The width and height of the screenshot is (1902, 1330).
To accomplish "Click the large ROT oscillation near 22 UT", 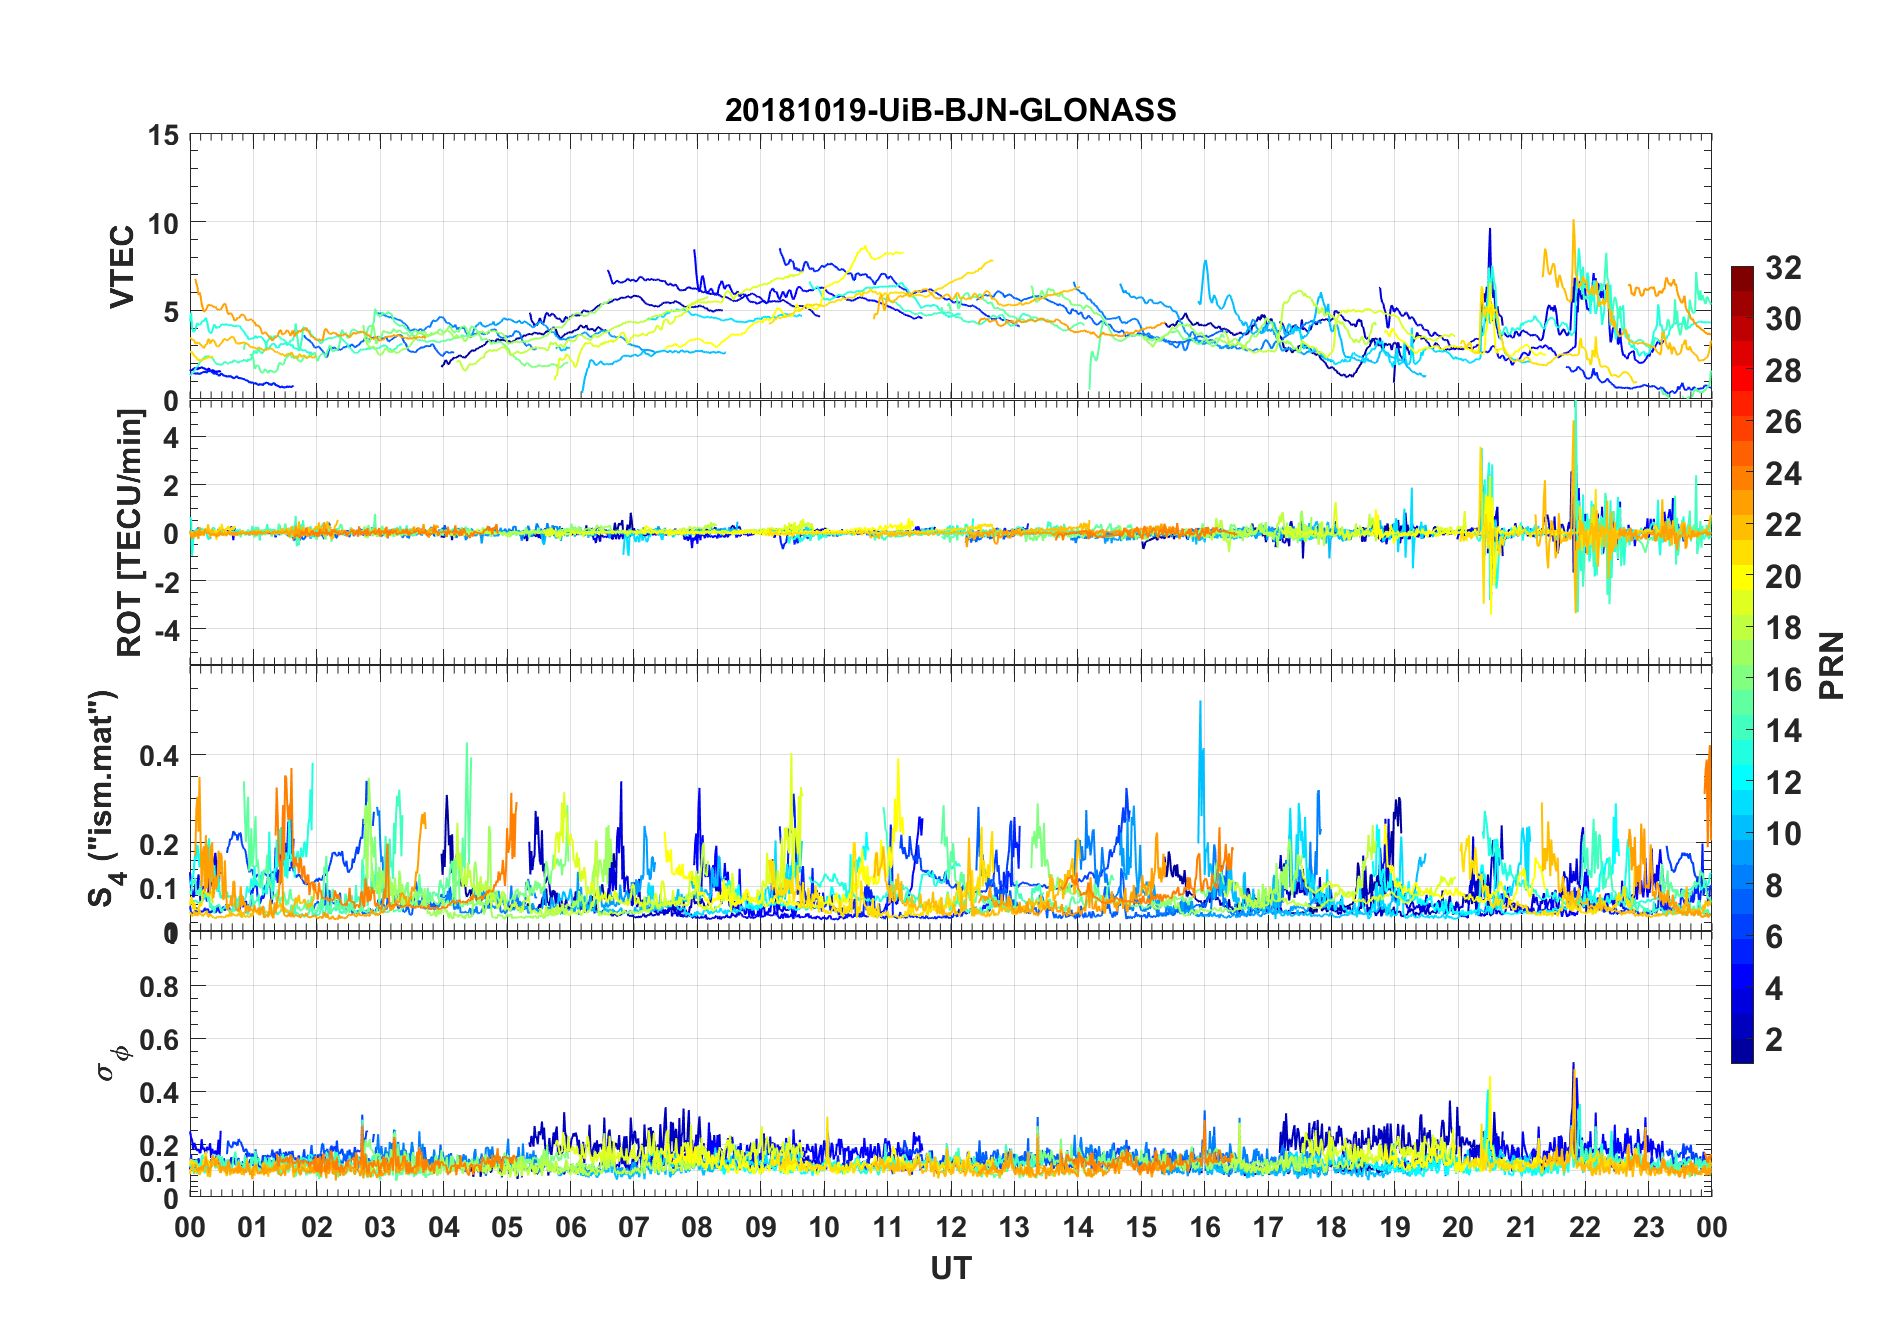I will [x=1576, y=508].
